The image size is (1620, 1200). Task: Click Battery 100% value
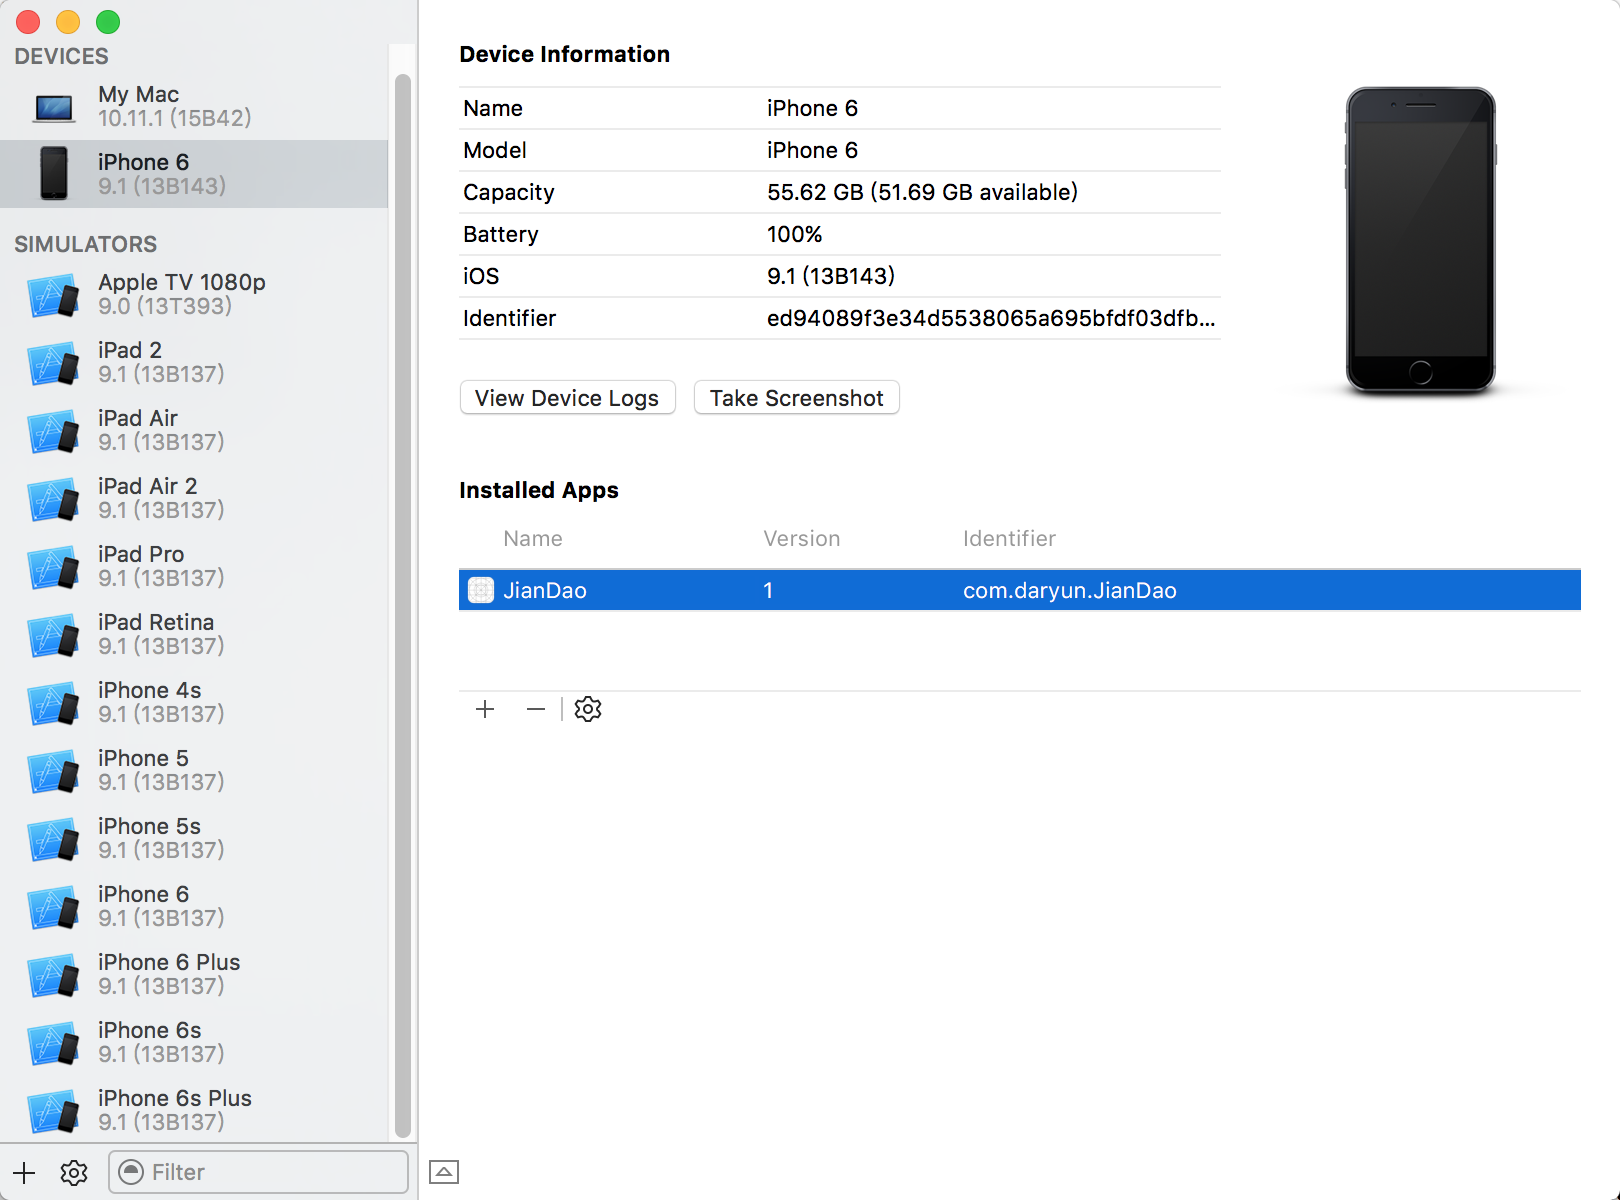[x=794, y=234]
